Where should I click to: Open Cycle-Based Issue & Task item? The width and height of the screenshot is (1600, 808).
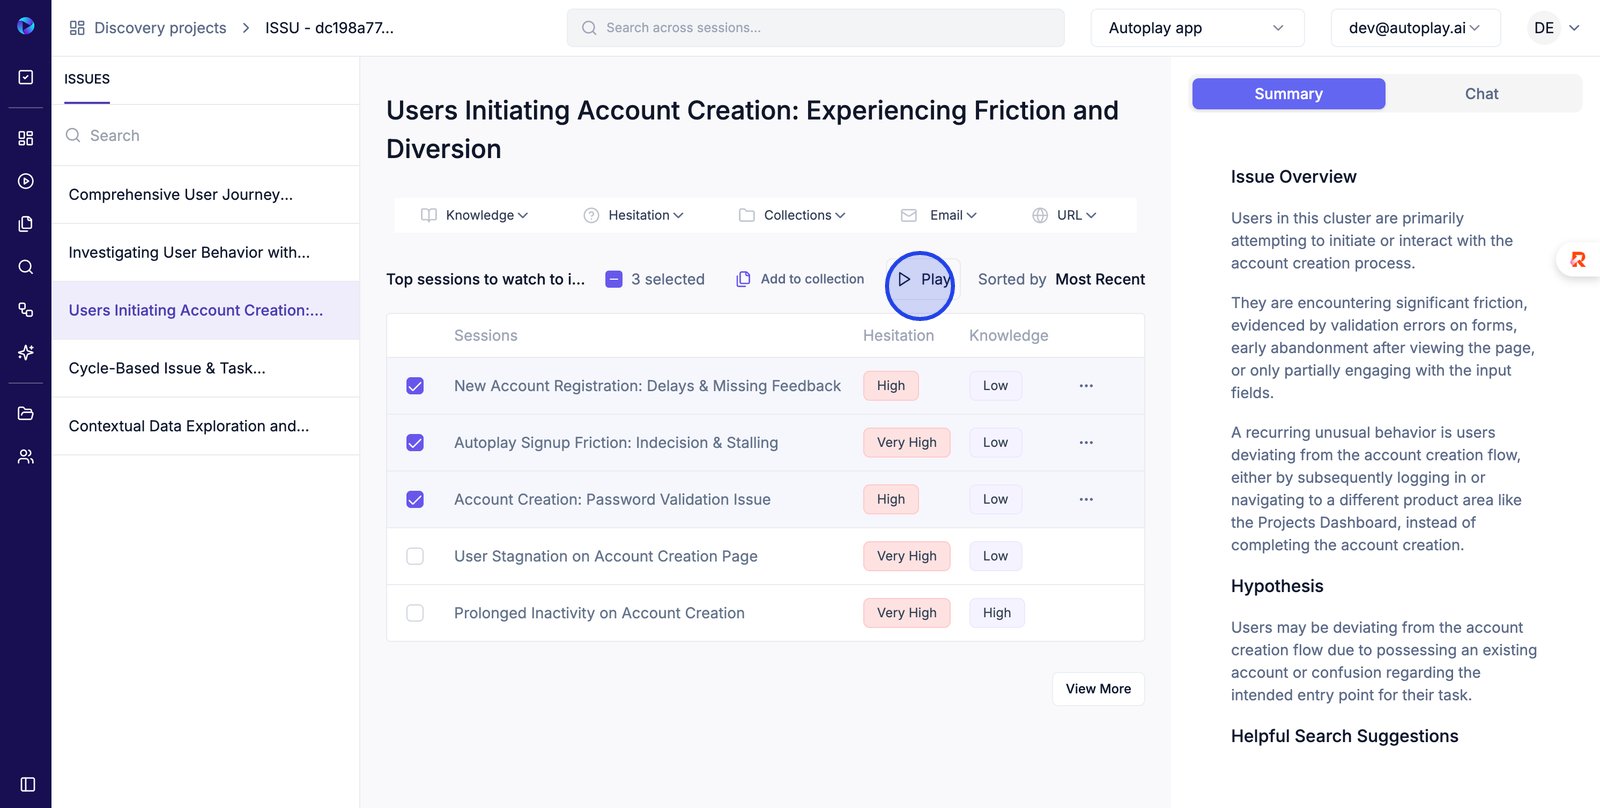[x=167, y=368]
